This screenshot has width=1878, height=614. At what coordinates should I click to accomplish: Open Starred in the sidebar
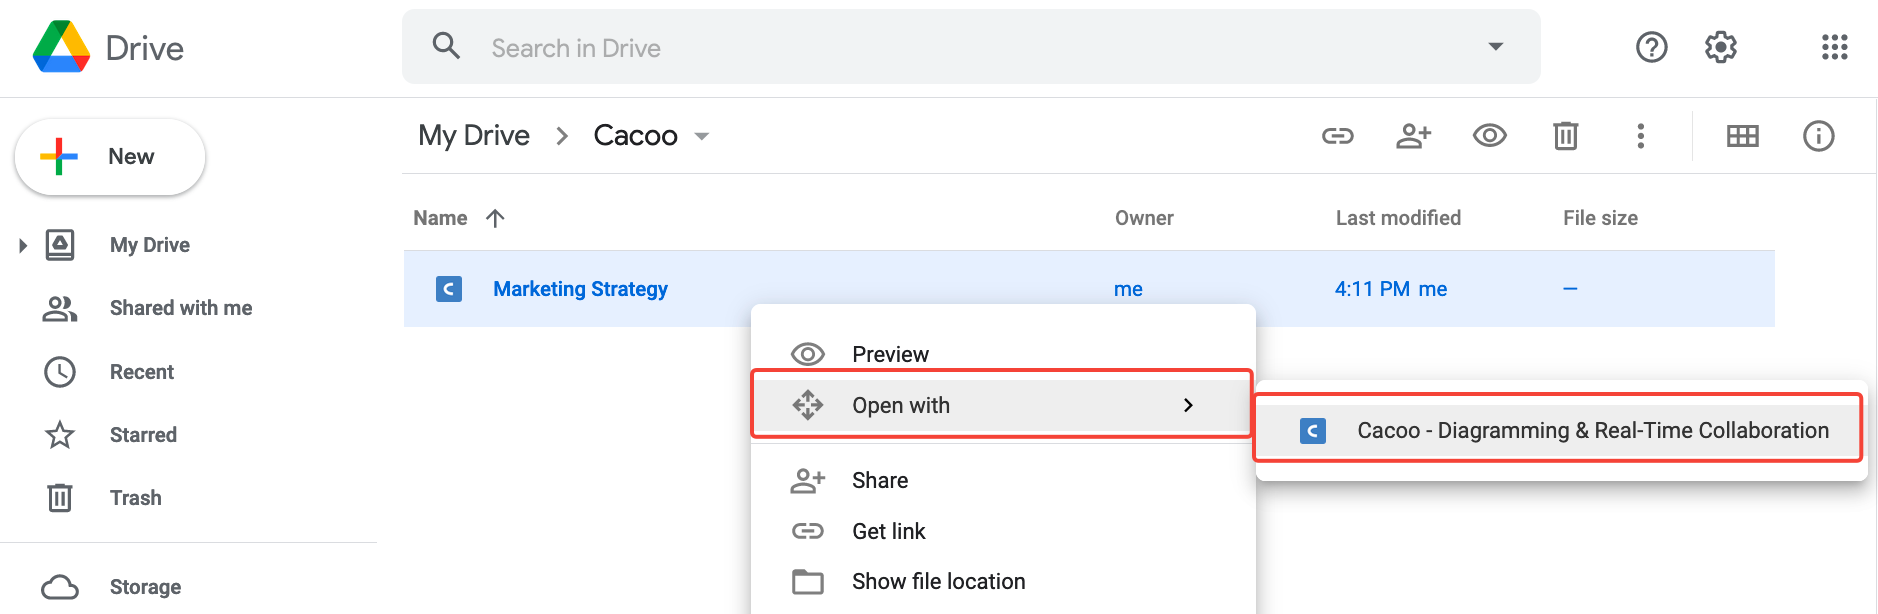tap(143, 435)
